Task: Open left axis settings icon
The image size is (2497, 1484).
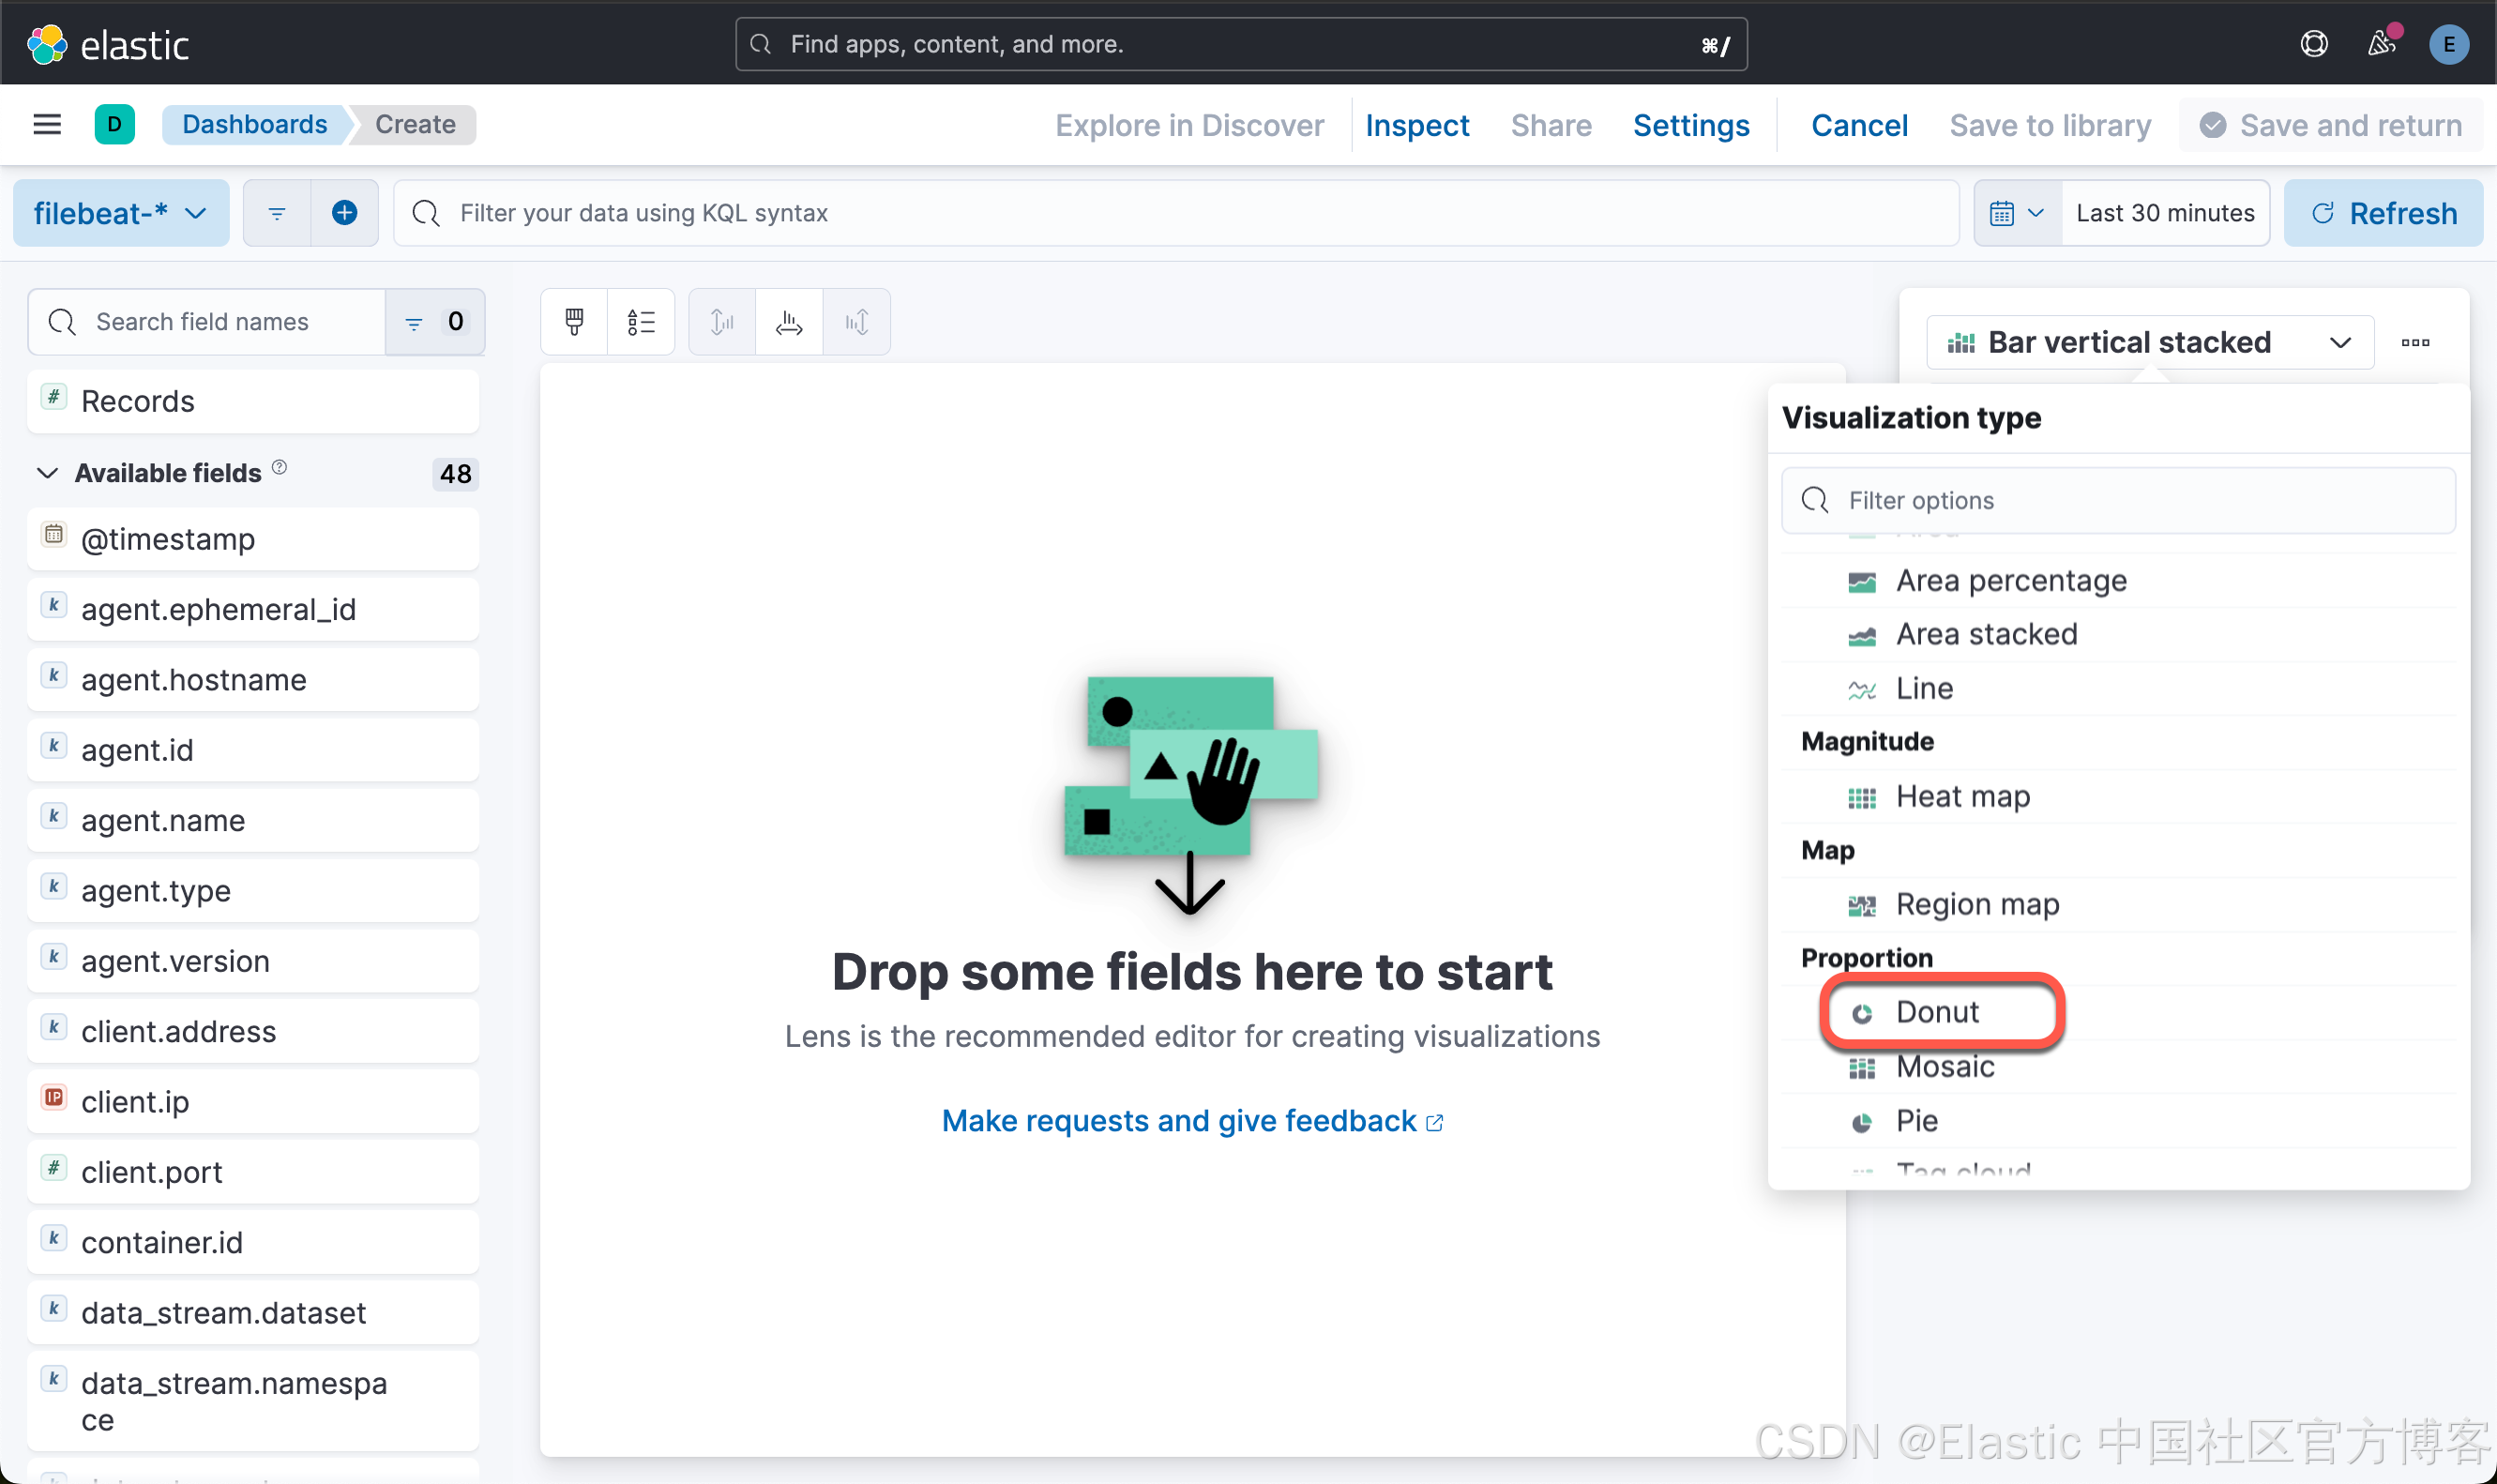Action: [x=722, y=322]
